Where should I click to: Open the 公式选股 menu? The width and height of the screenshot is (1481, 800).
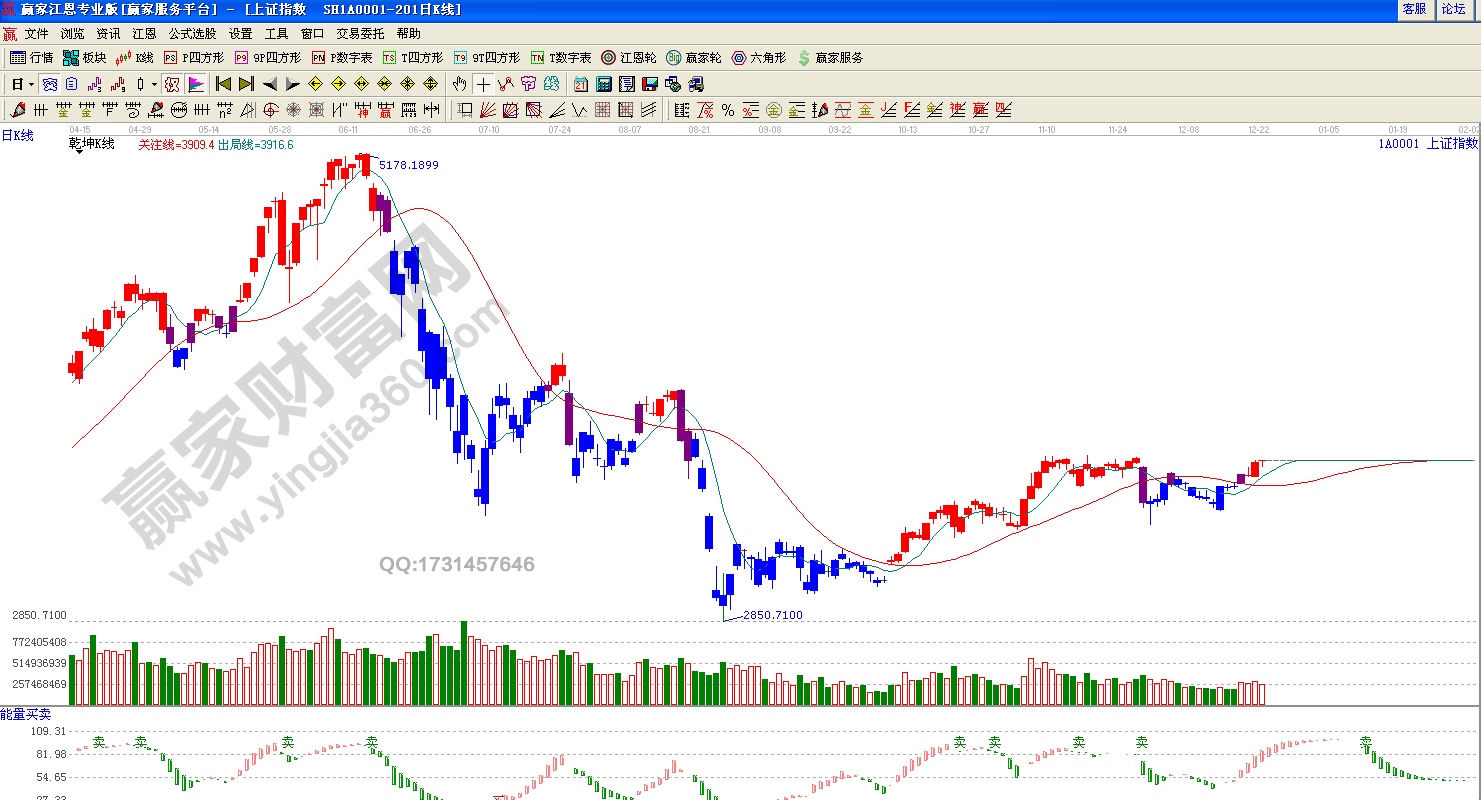coord(192,34)
